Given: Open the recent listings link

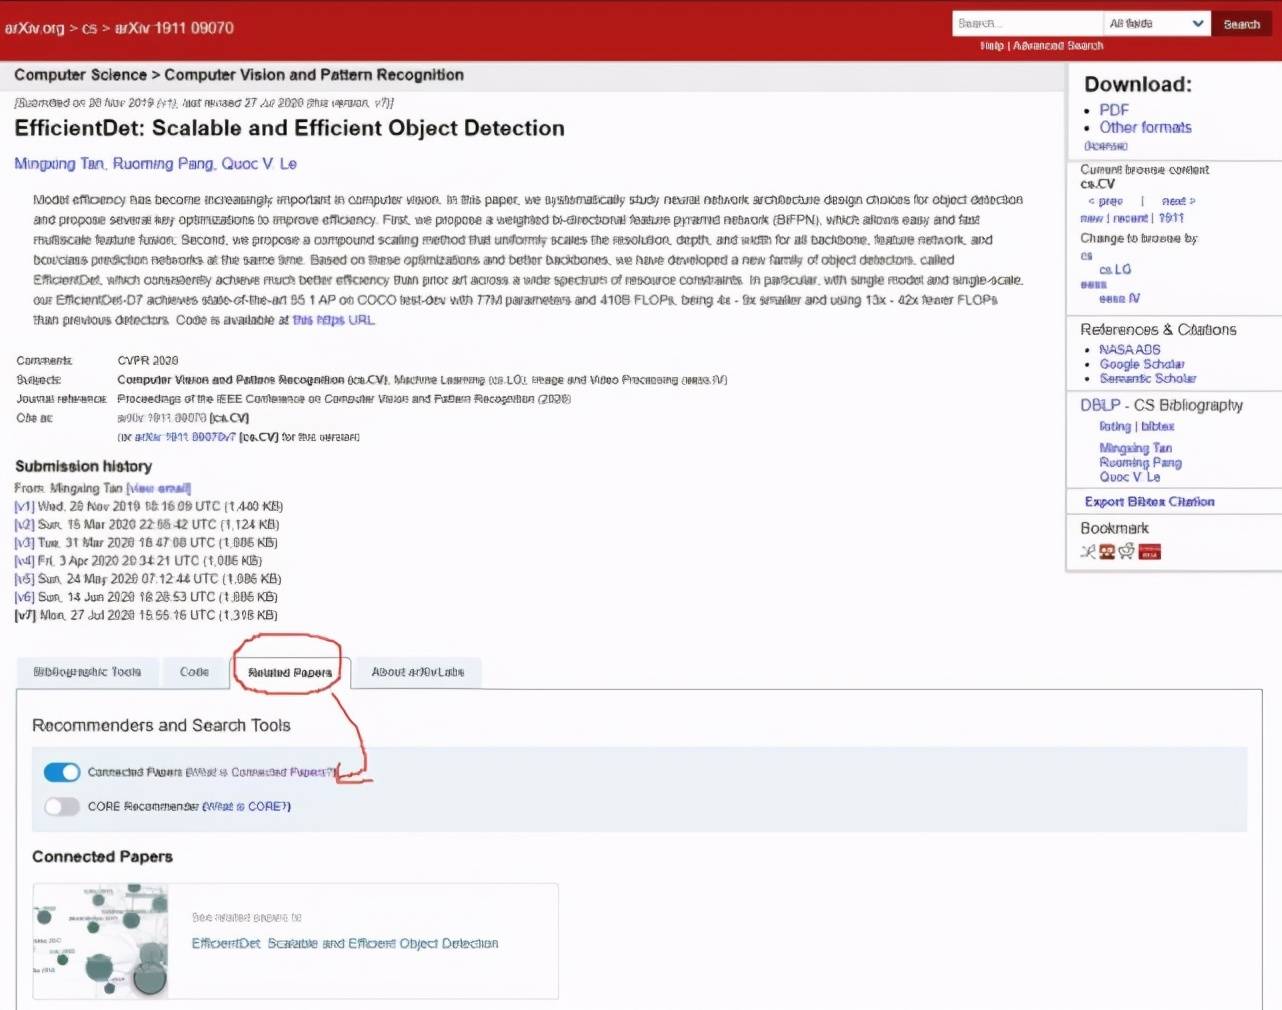Looking at the screenshot, I should (x=1129, y=218).
